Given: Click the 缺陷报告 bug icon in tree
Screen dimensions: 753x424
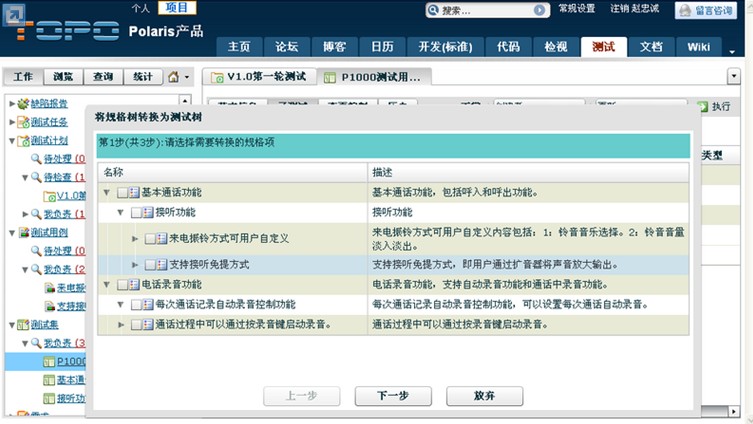Looking at the screenshot, I should tap(23, 104).
